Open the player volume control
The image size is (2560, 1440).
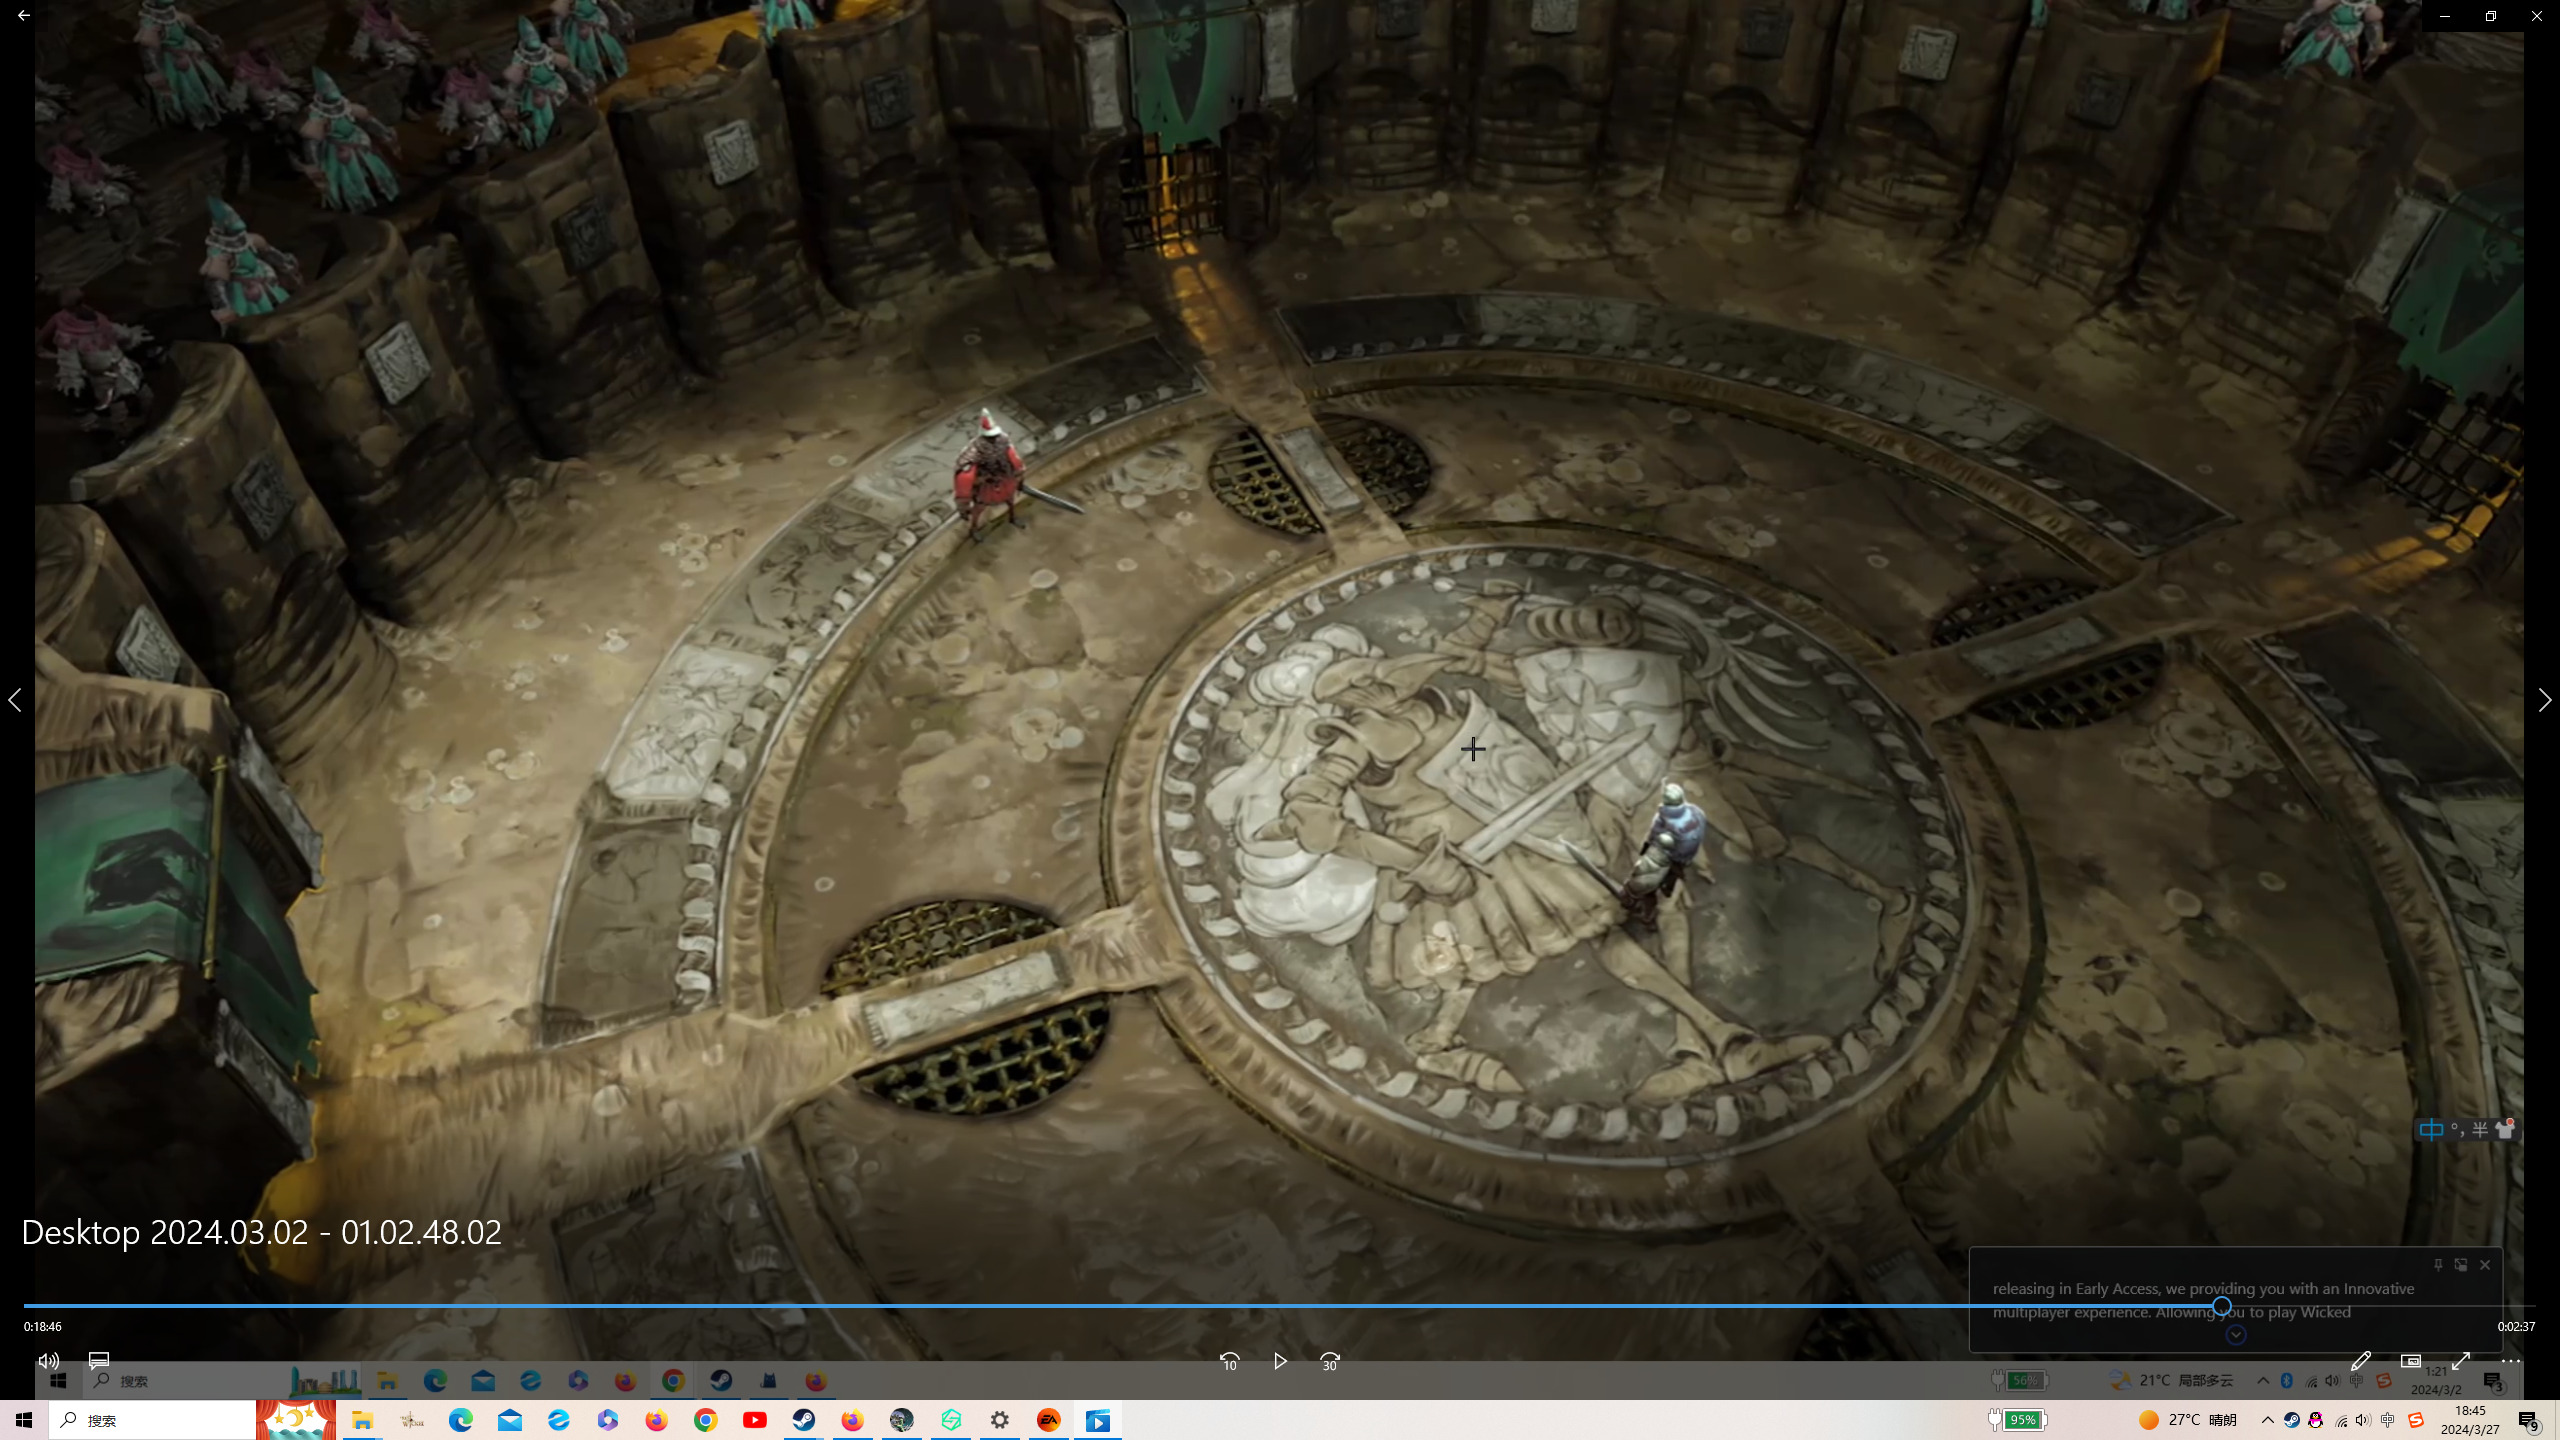coord(48,1361)
